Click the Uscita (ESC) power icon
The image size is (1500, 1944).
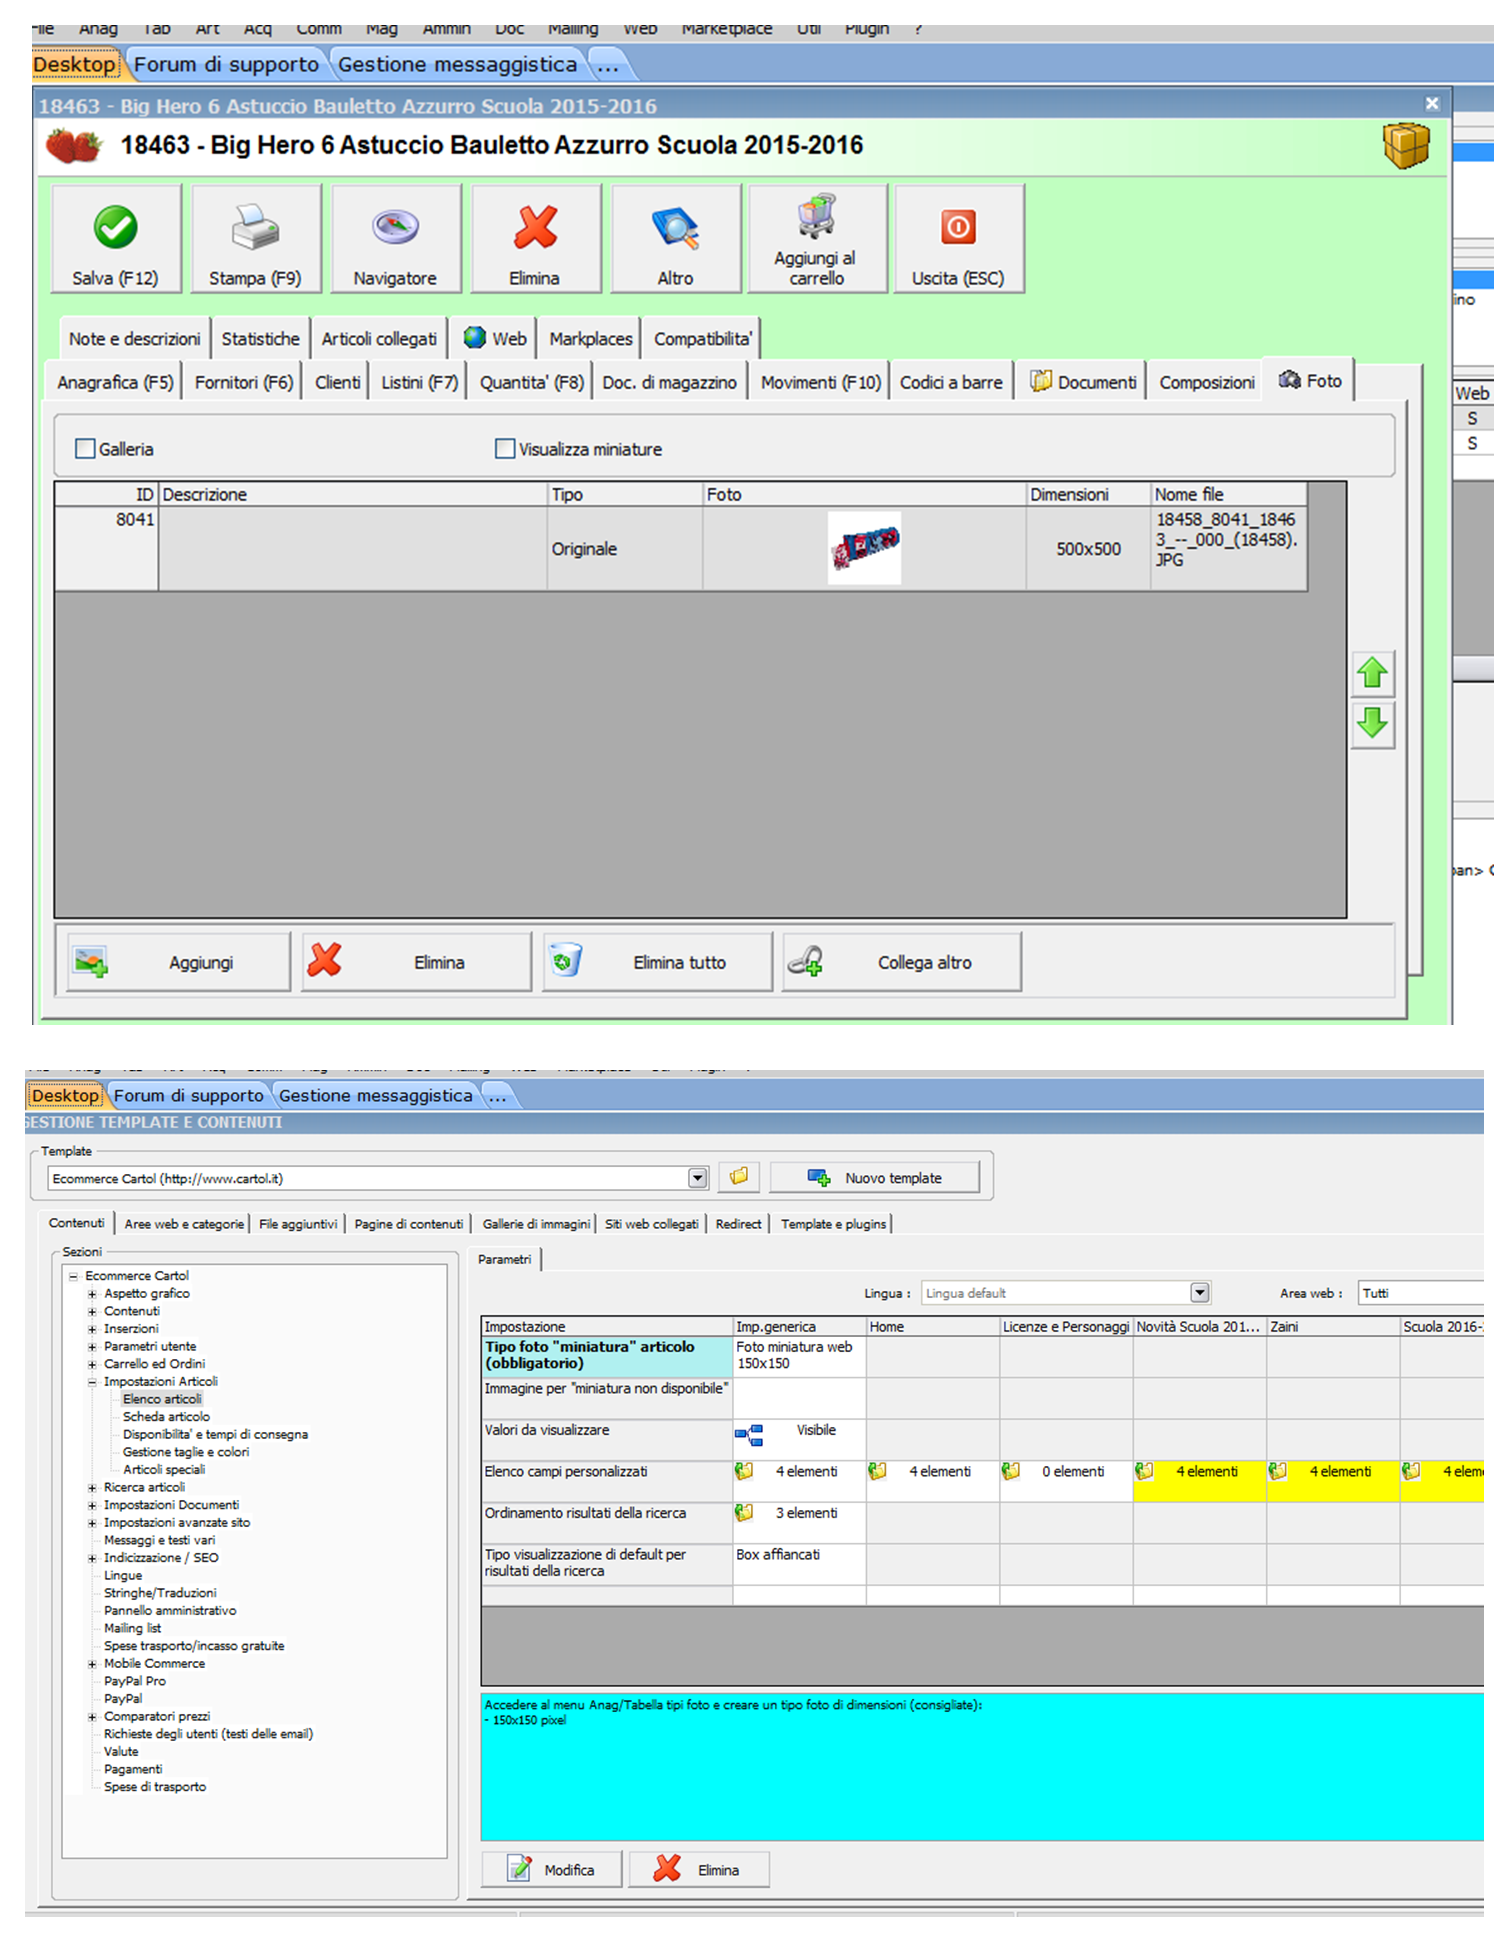[x=958, y=227]
